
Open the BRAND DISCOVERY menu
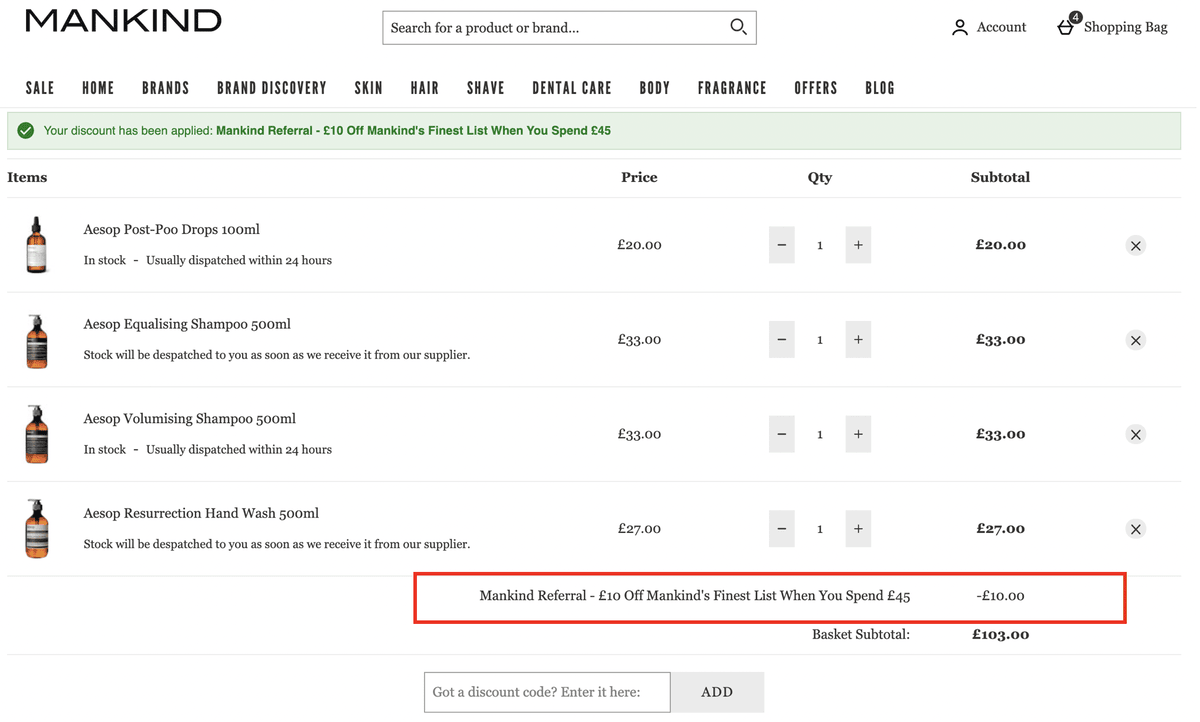click(x=272, y=88)
